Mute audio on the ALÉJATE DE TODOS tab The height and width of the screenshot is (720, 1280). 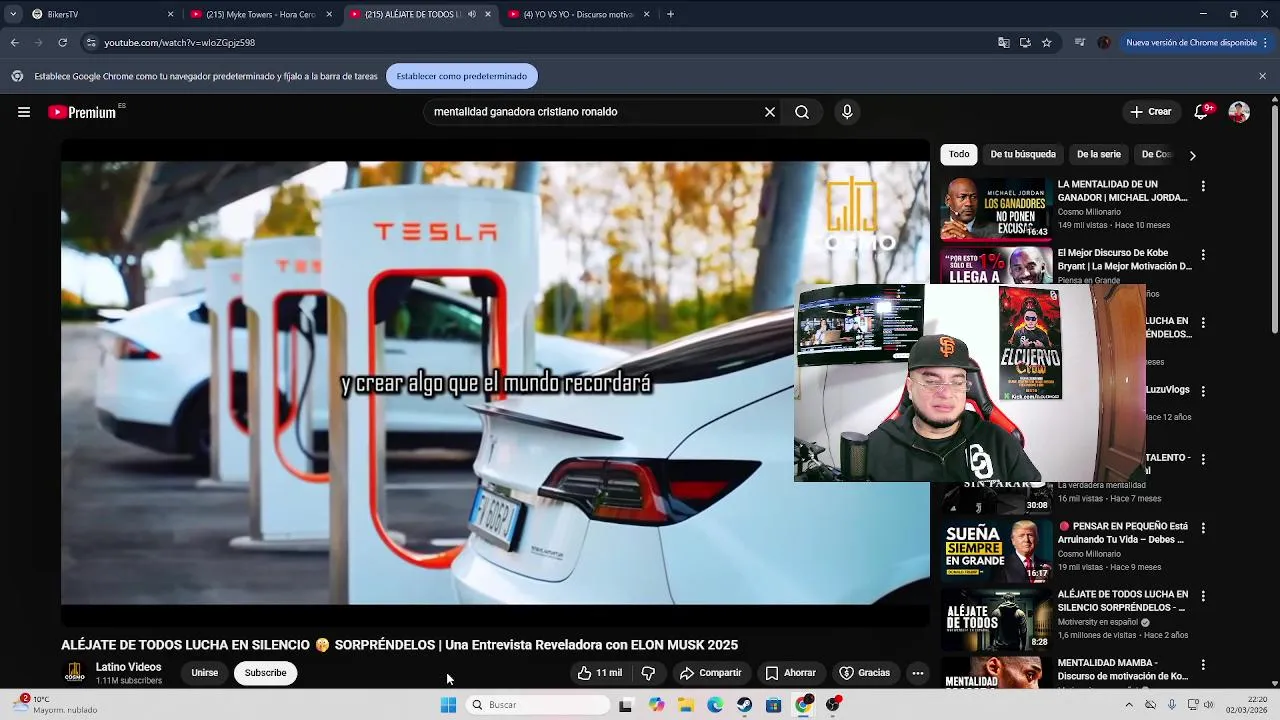coord(472,14)
